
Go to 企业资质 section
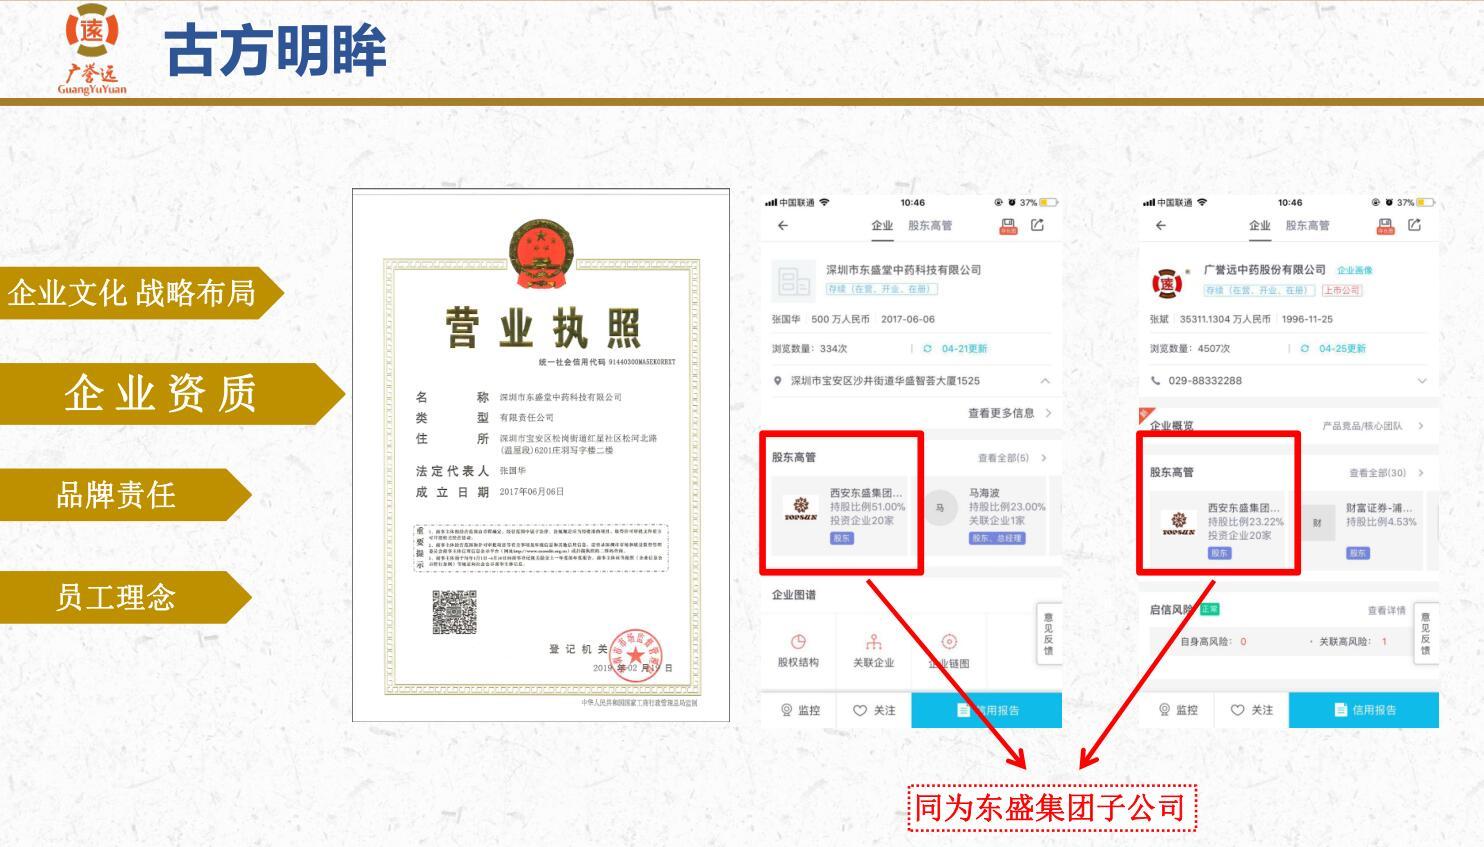click(172, 393)
